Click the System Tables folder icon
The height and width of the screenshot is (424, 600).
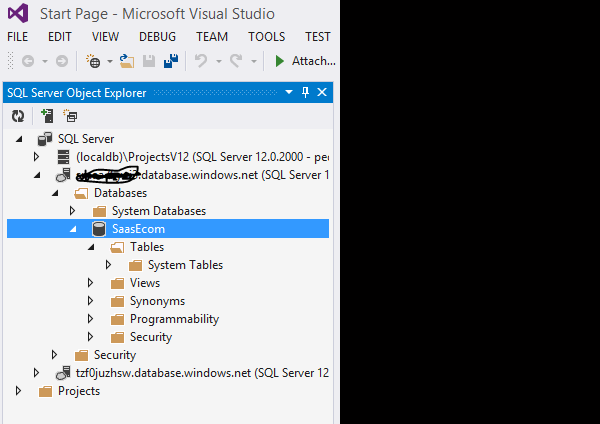point(135,265)
